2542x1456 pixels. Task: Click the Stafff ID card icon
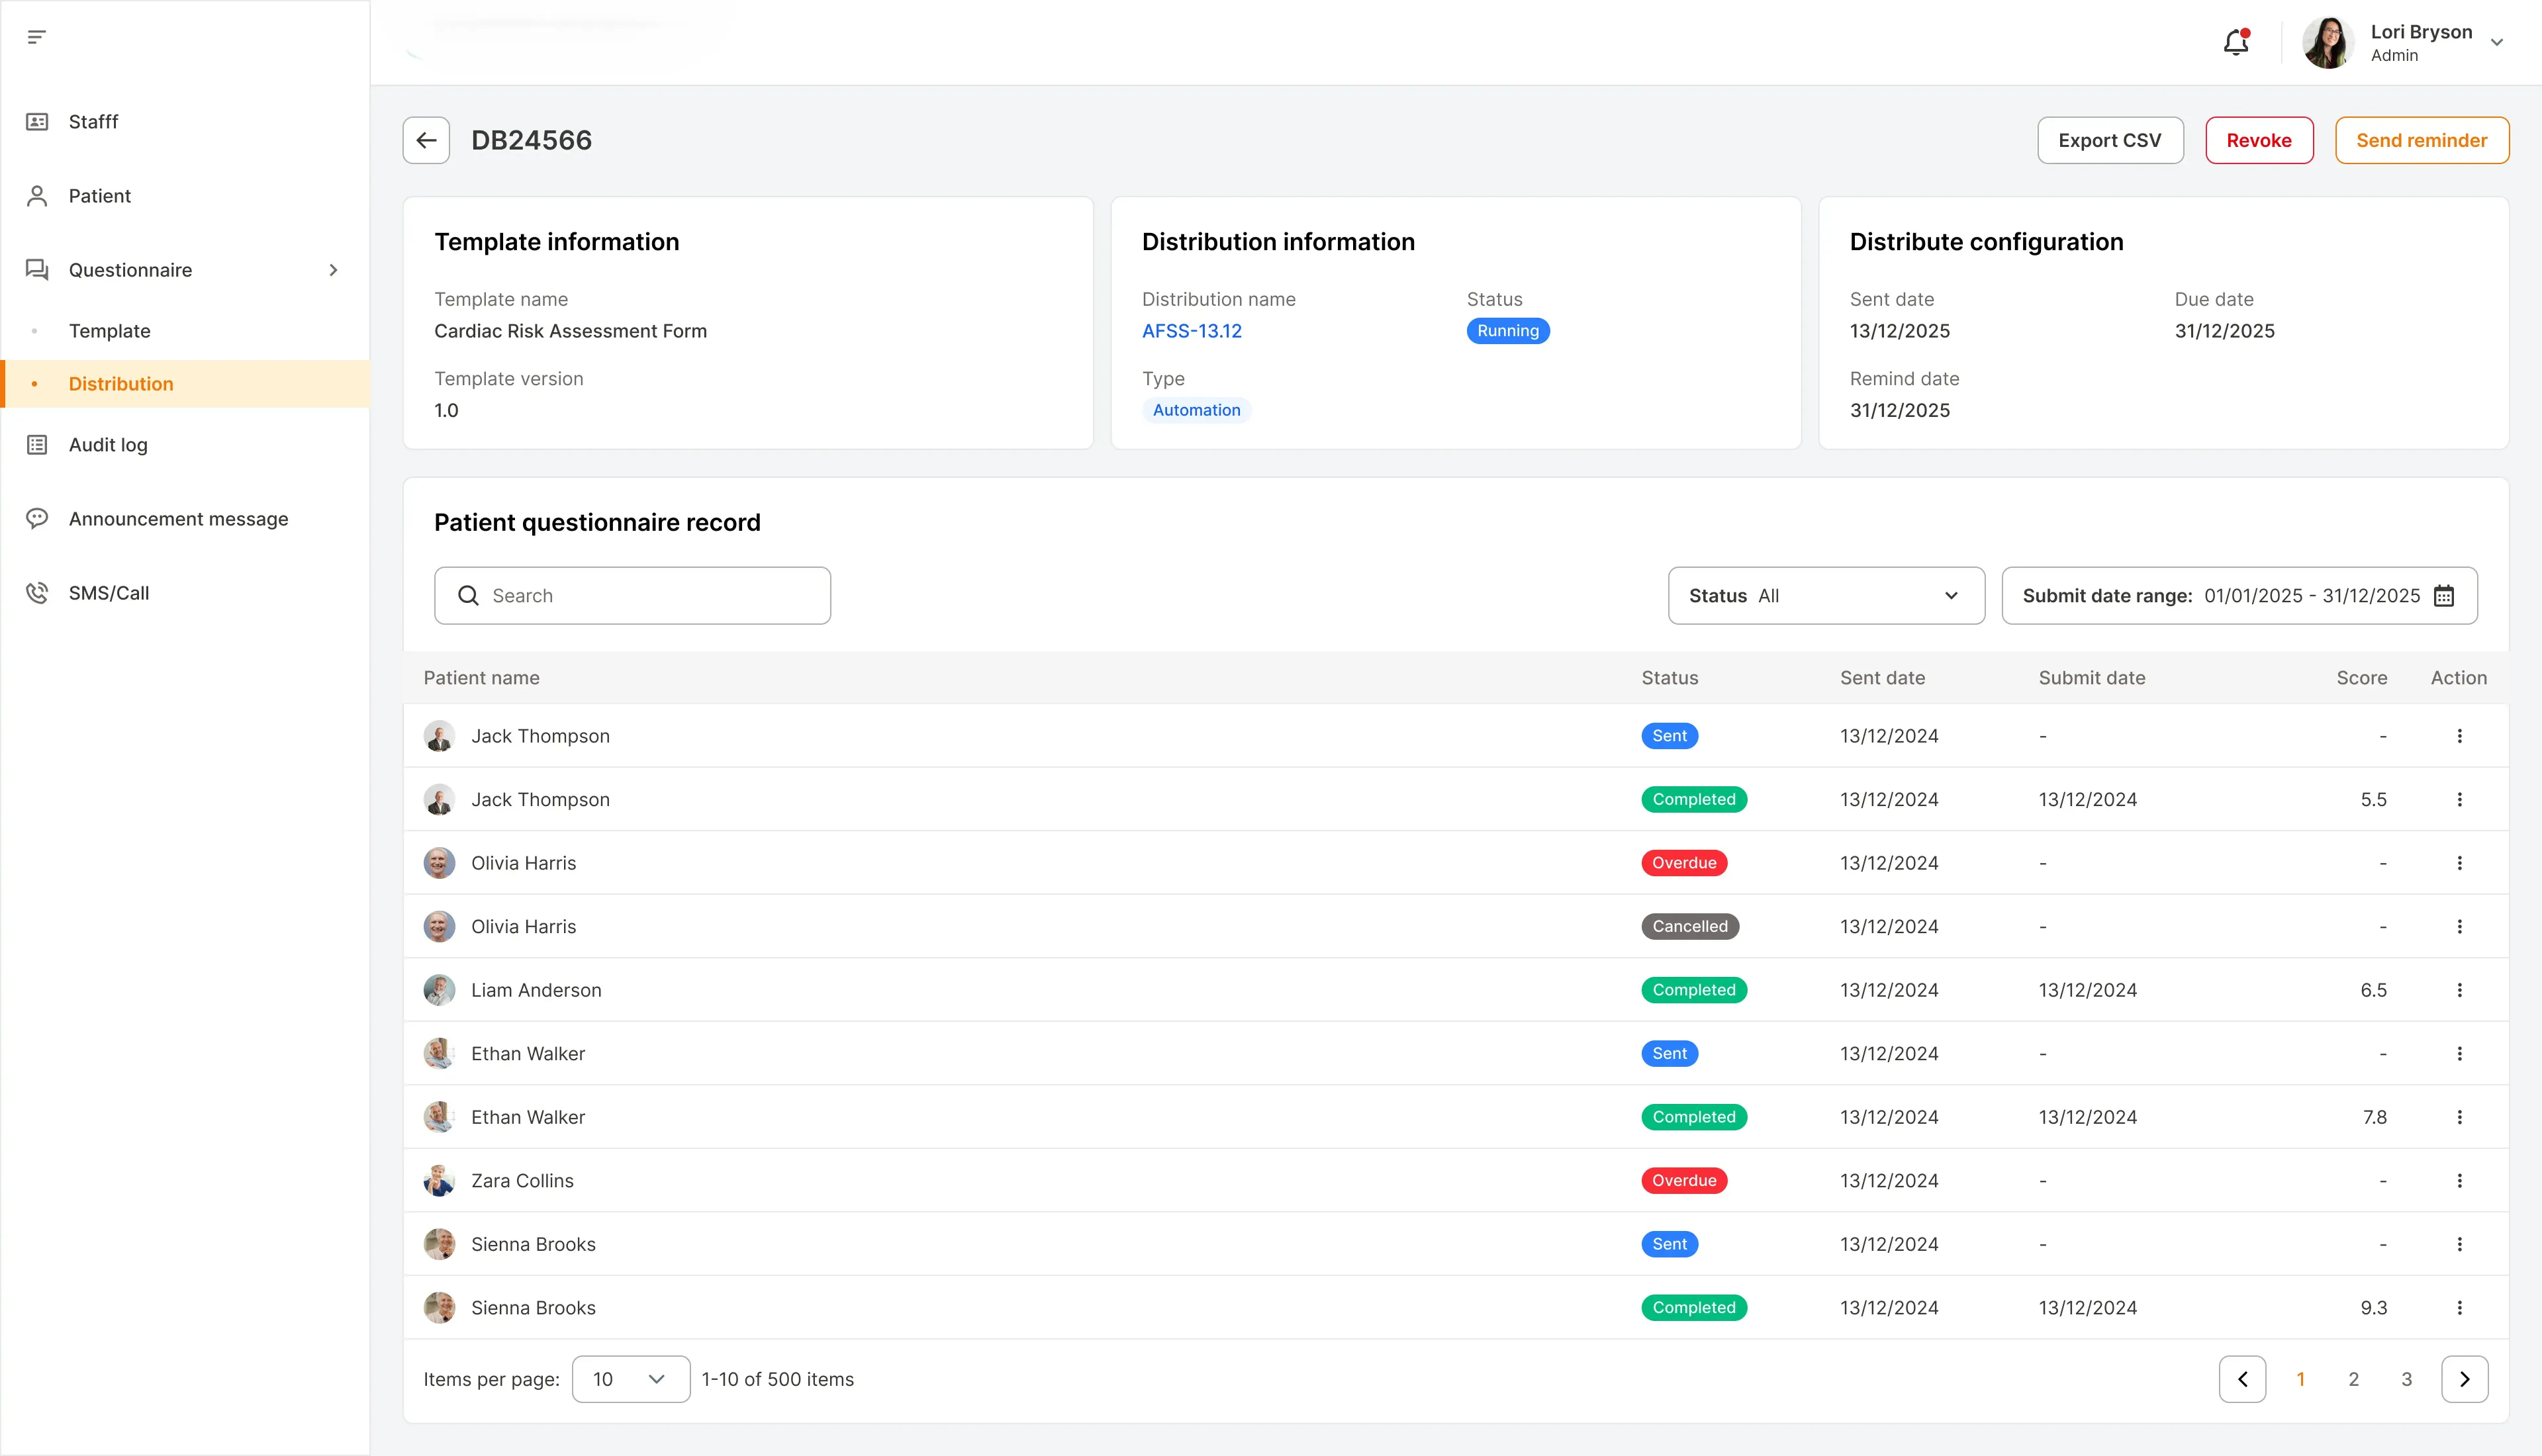pos(37,122)
